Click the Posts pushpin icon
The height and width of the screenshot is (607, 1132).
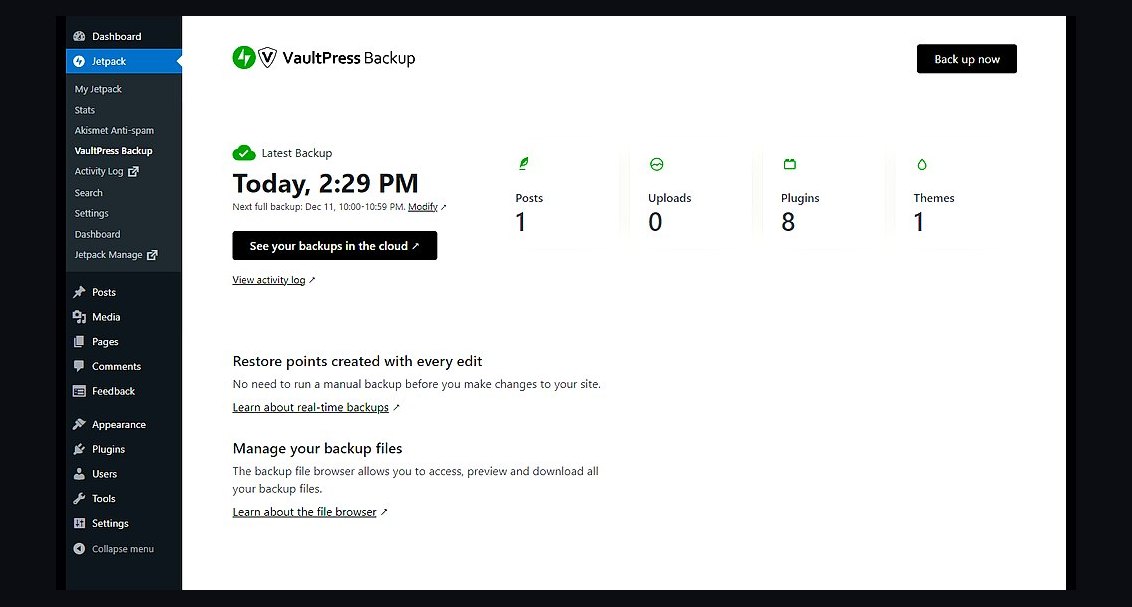tap(79, 292)
